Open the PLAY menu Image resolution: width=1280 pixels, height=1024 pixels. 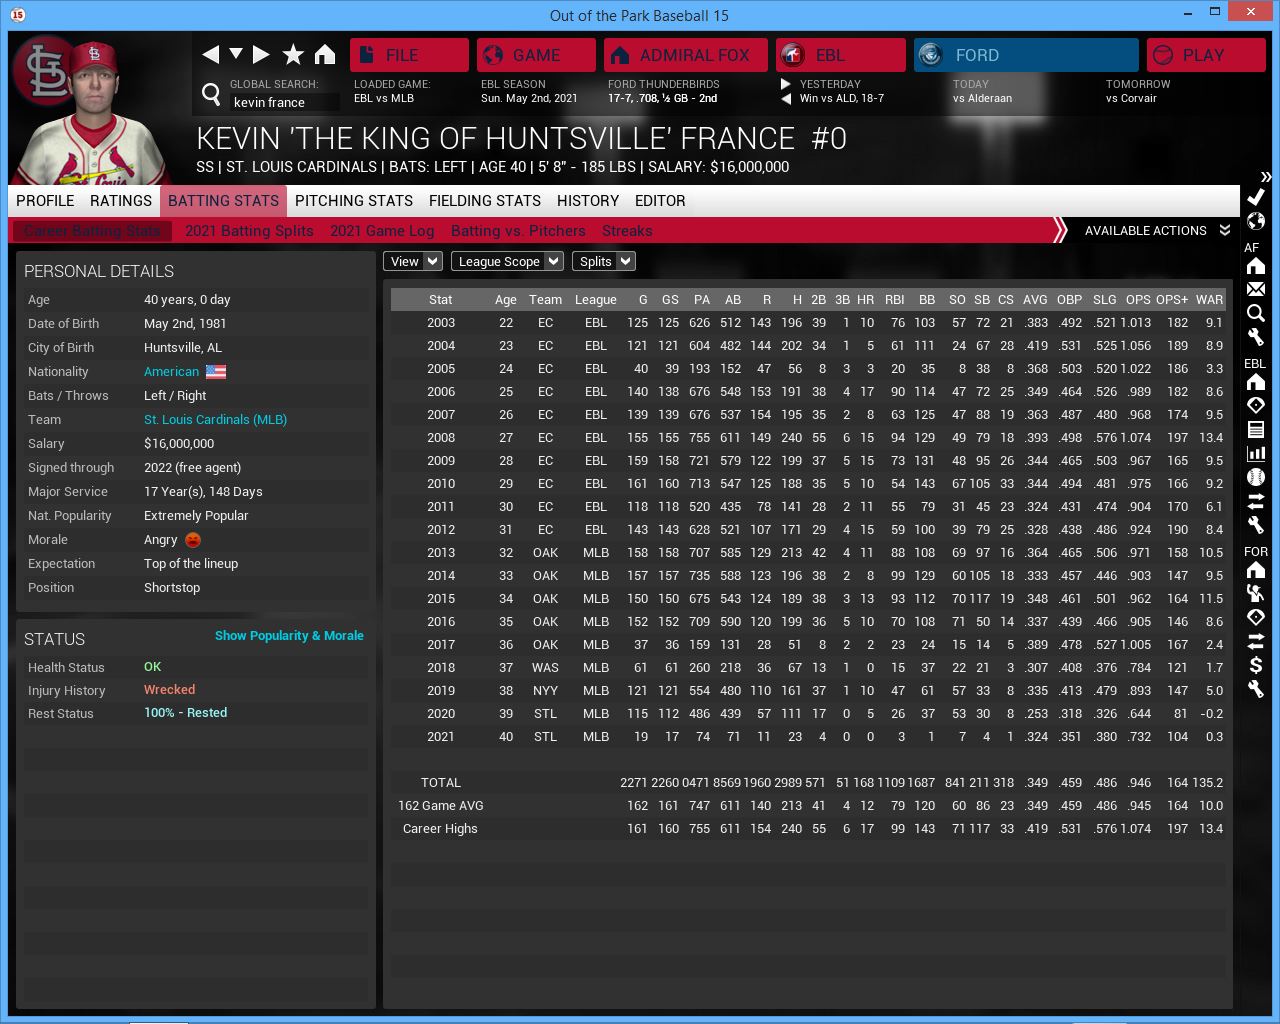(1206, 55)
